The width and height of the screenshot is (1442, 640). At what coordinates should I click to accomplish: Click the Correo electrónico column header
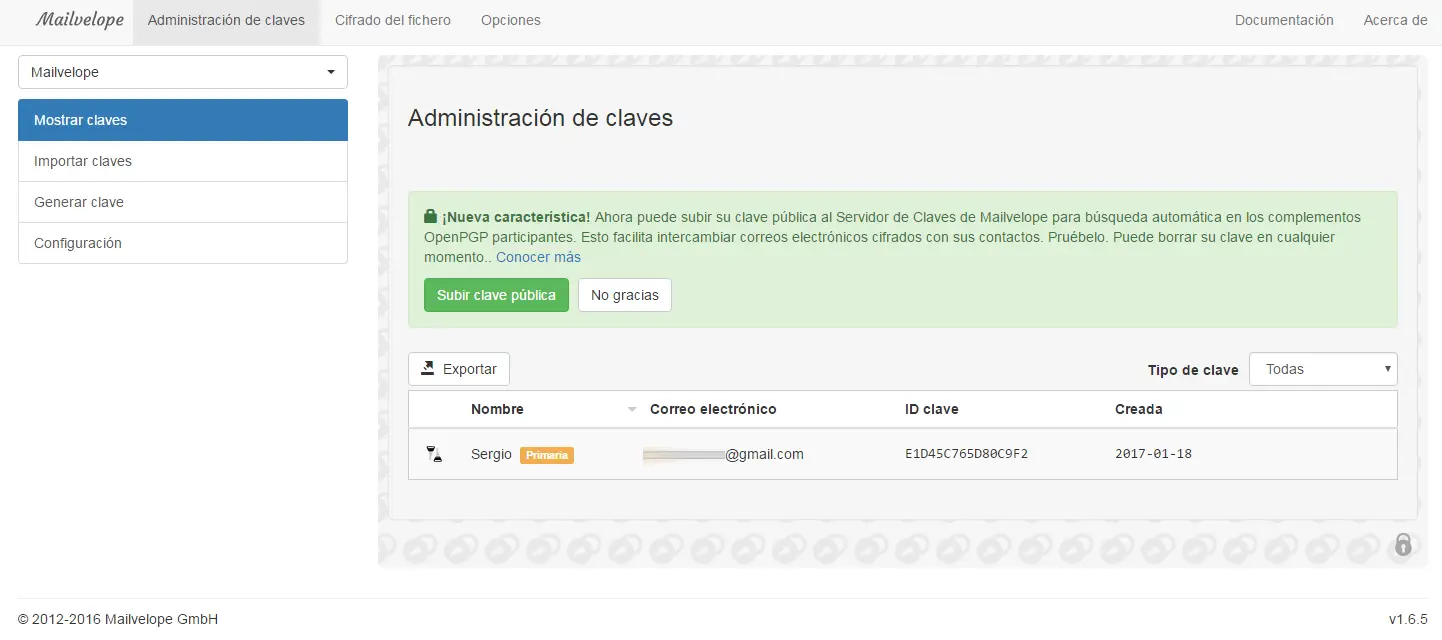click(x=713, y=409)
